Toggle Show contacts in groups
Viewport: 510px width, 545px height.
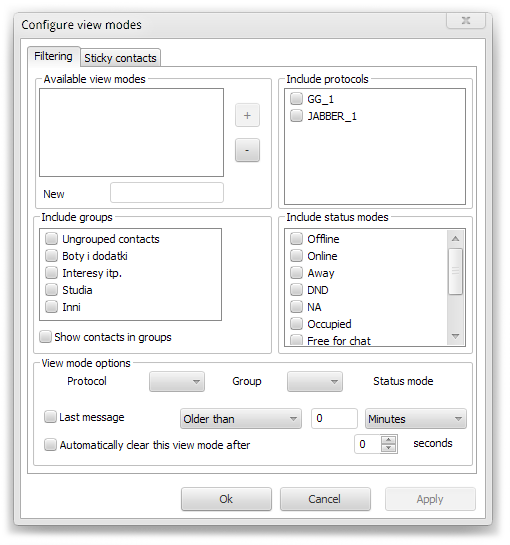click(x=45, y=337)
